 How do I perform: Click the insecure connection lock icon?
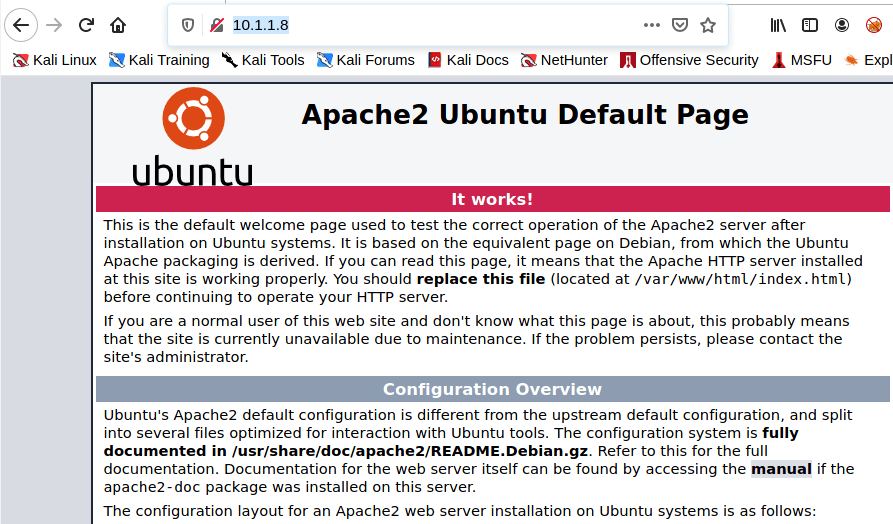tap(216, 25)
